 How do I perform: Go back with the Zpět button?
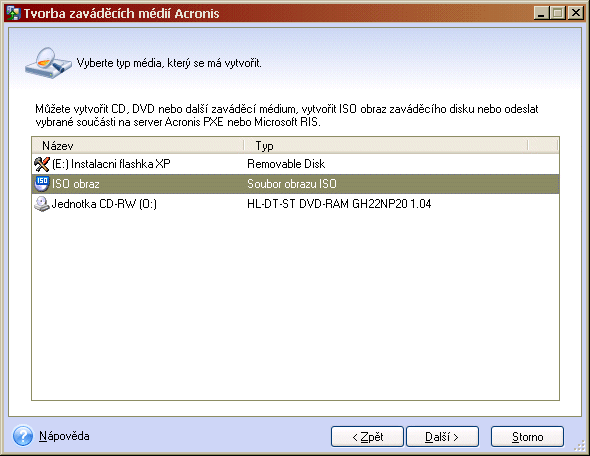[367, 436]
